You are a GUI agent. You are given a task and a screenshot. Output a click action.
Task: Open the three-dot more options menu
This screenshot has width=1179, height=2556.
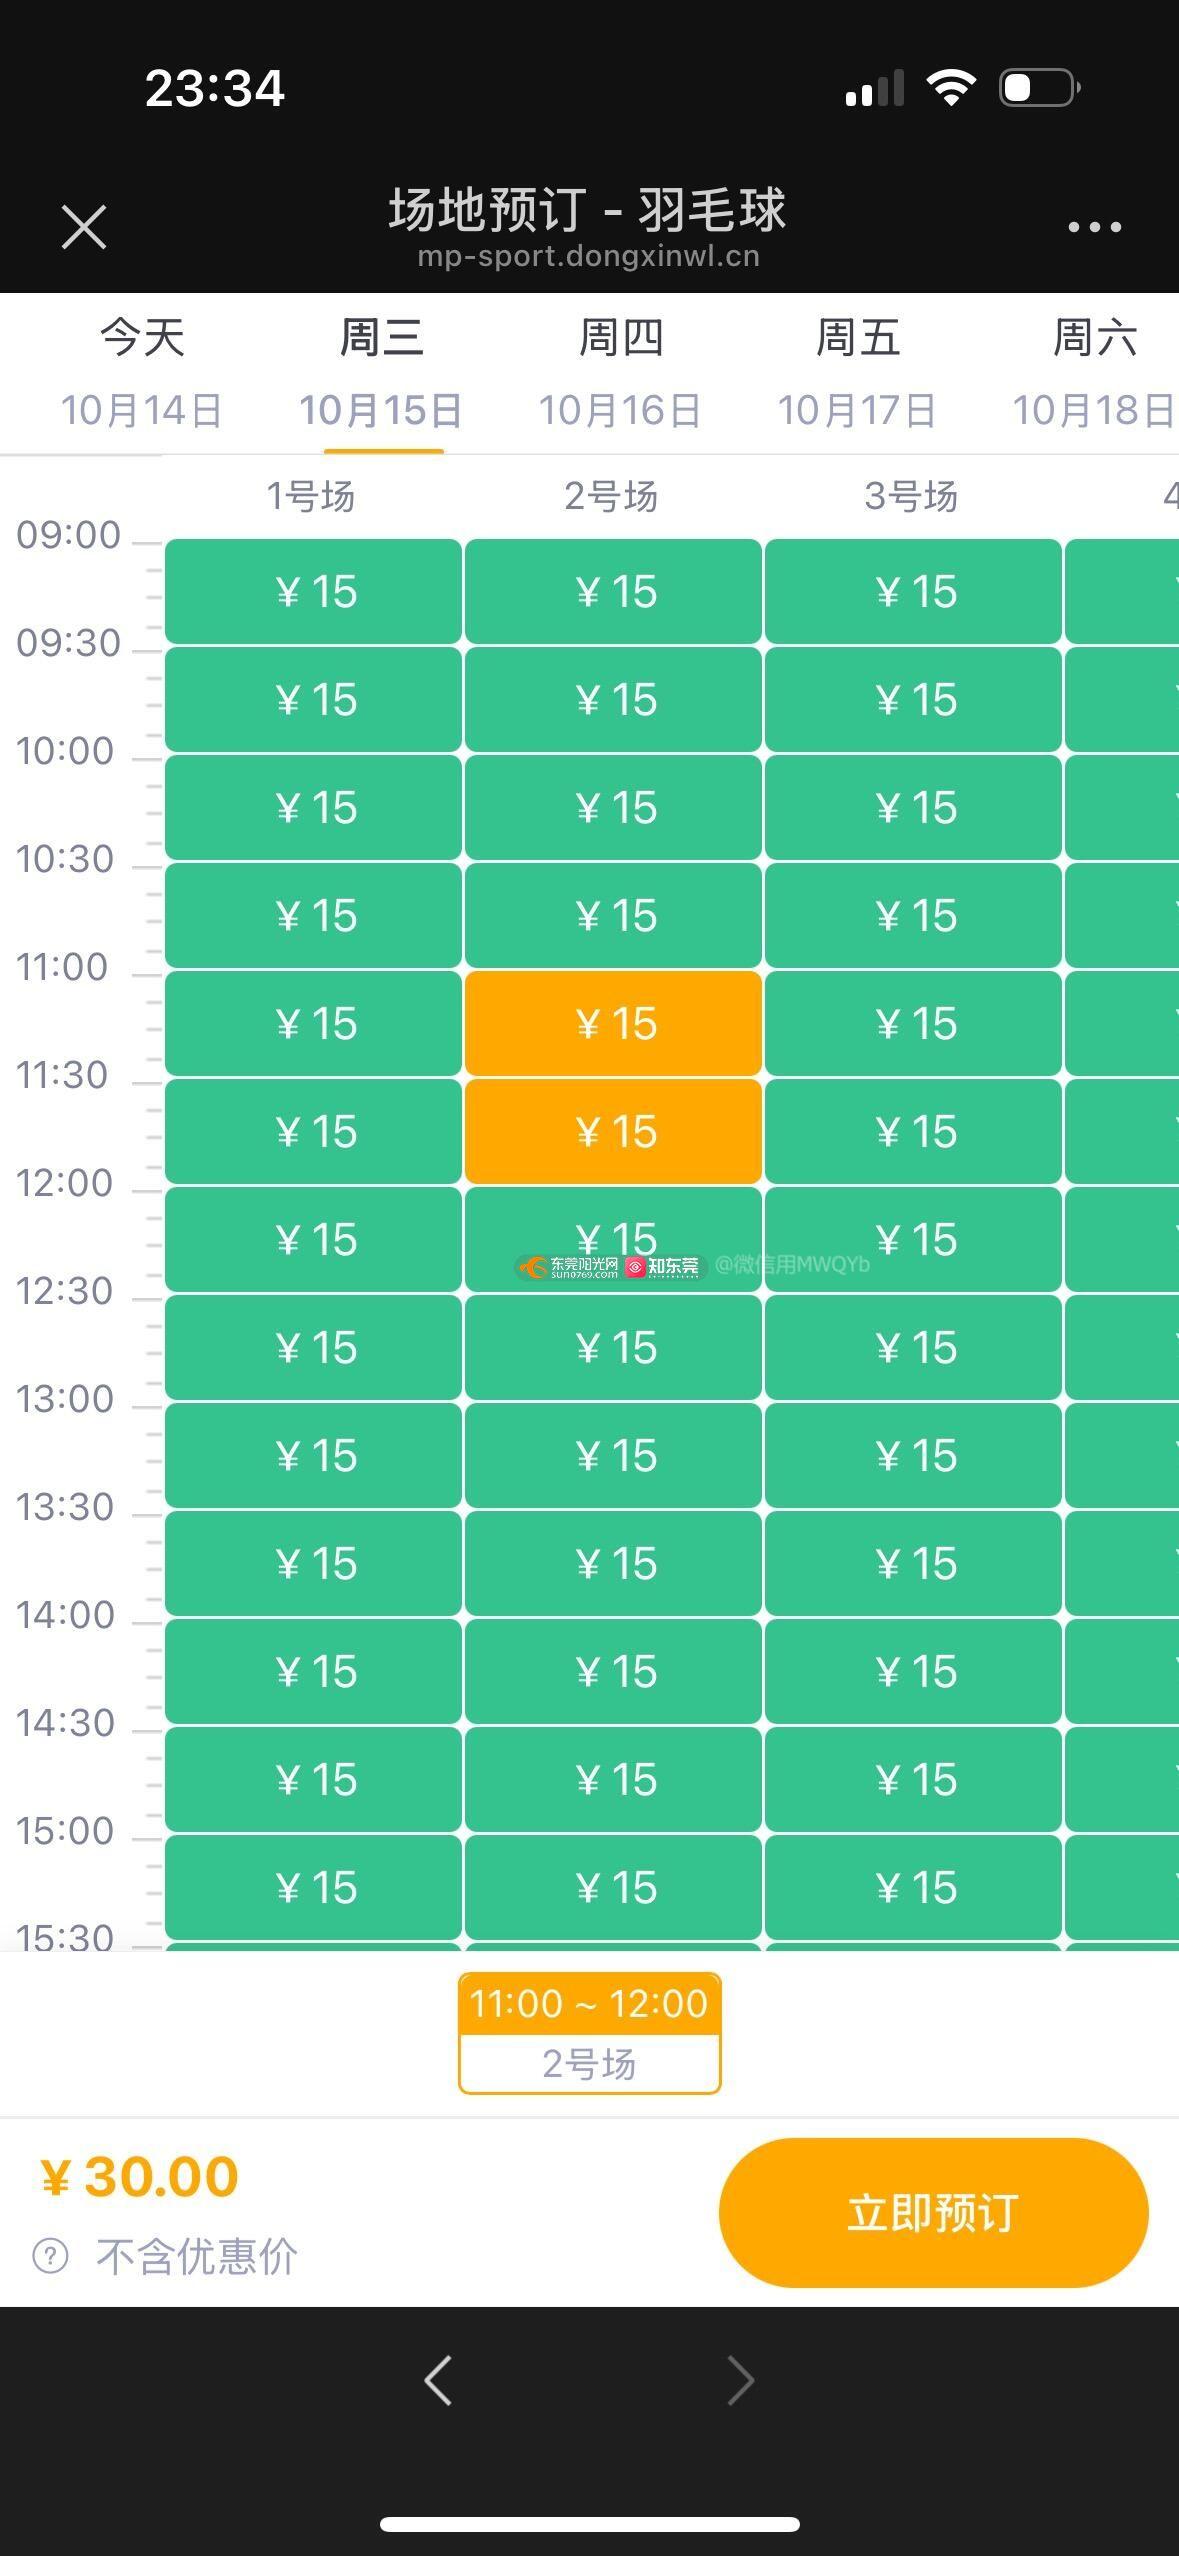click(x=1094, y=227)
